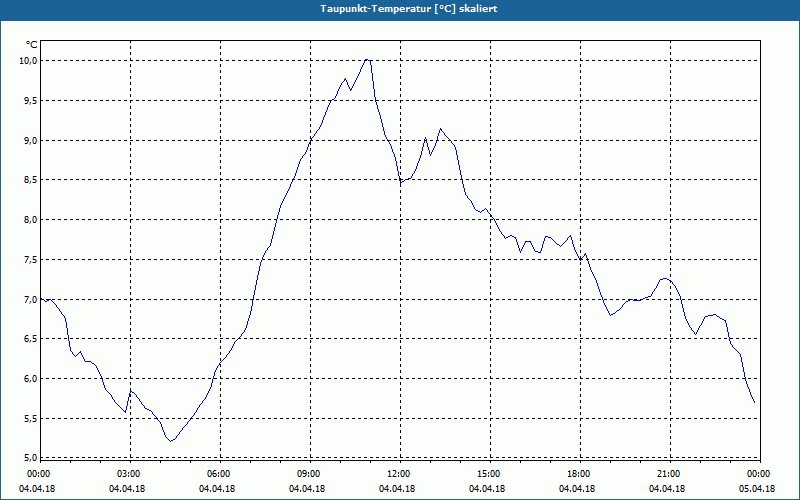
Task: Click the 9,5 y-axis label
Action: (x=30, y=101)
